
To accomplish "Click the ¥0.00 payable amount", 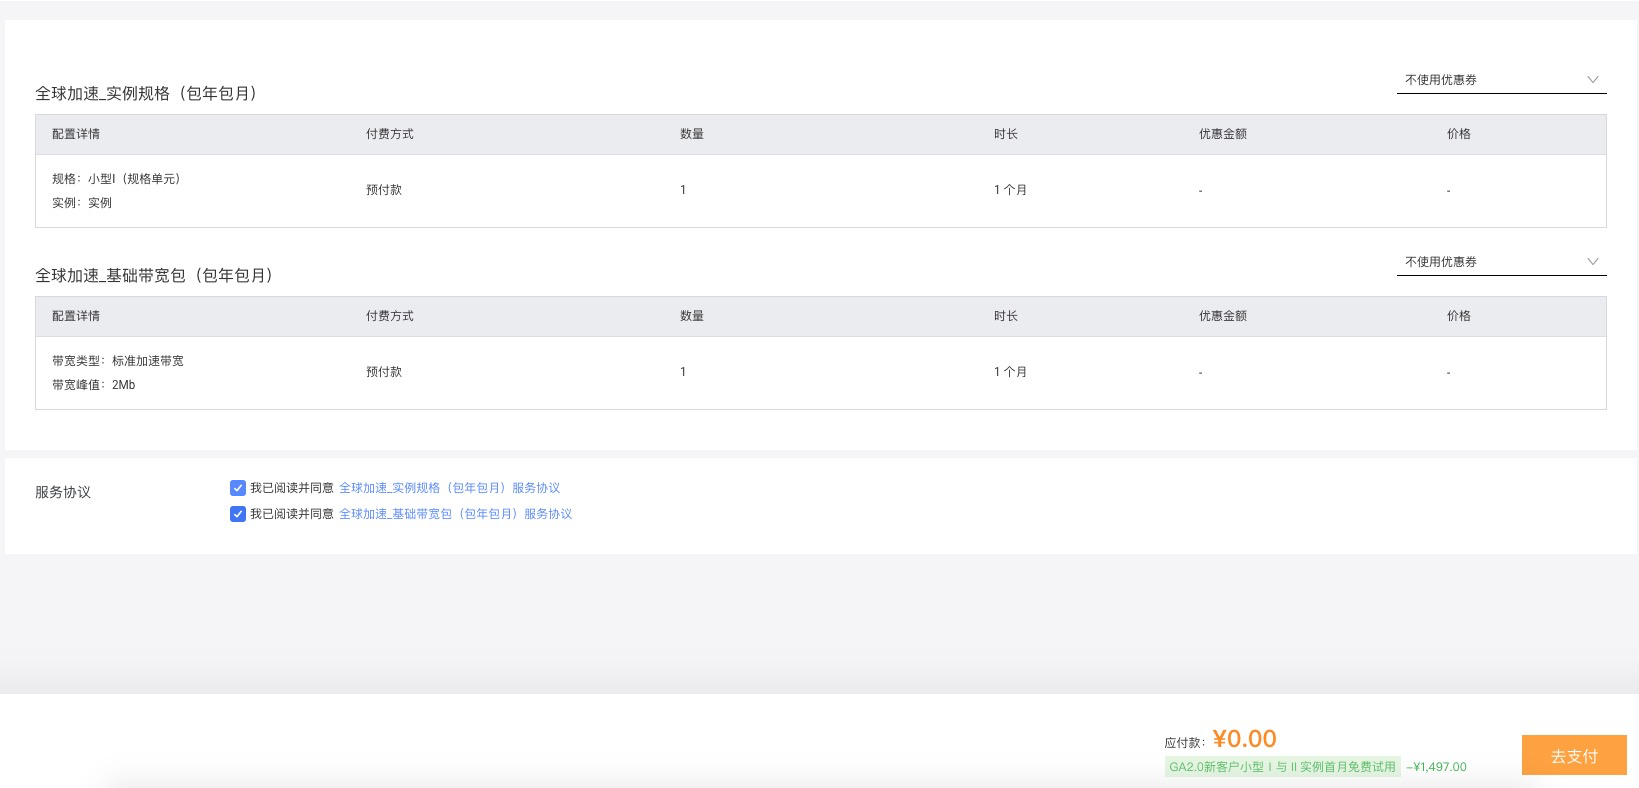I will click(1244, 739).
